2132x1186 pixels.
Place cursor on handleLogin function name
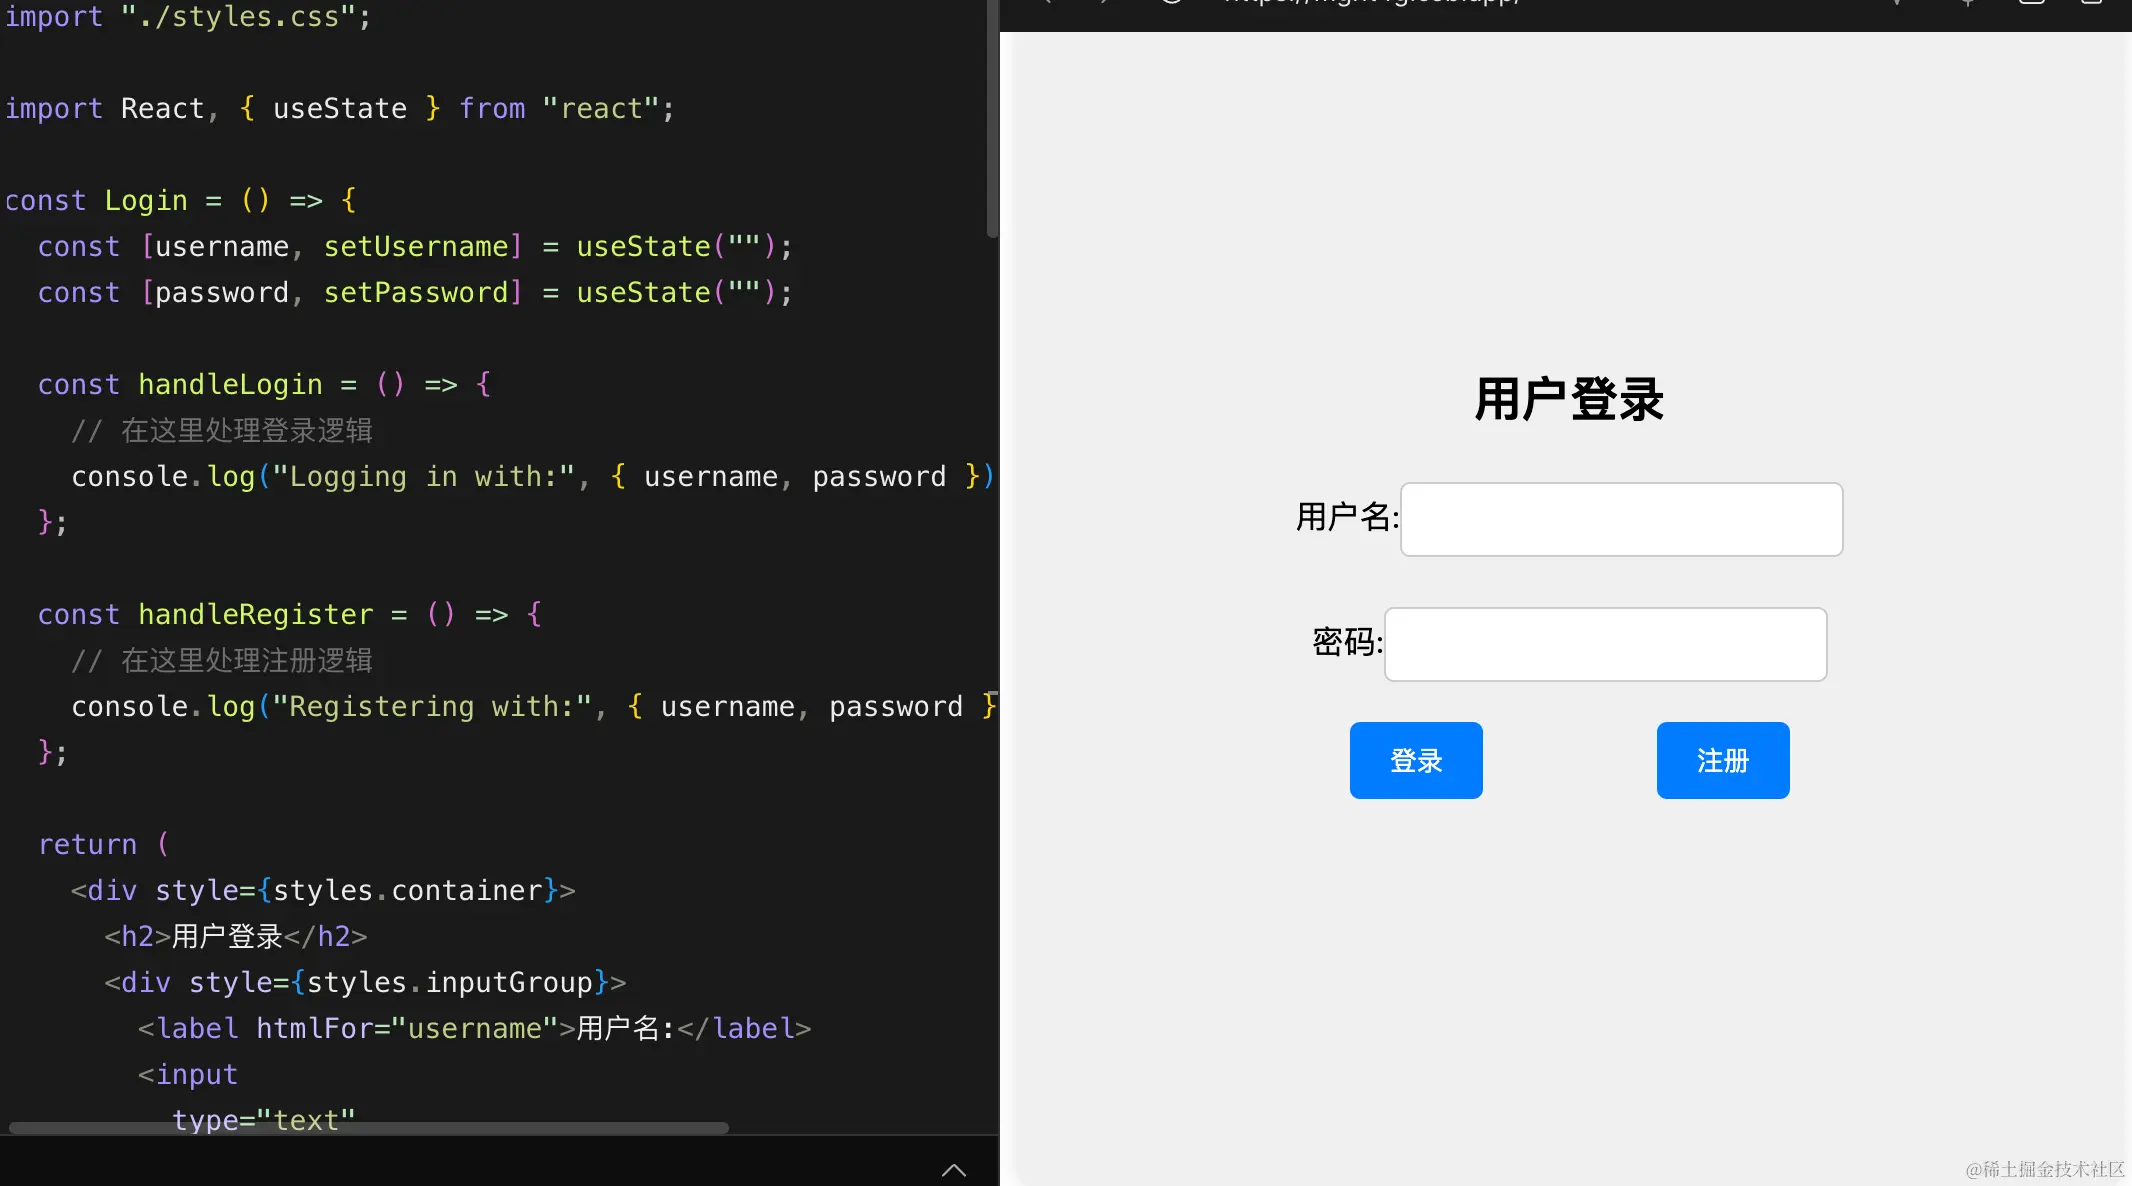pyautogui.click(x=230, y=384)
